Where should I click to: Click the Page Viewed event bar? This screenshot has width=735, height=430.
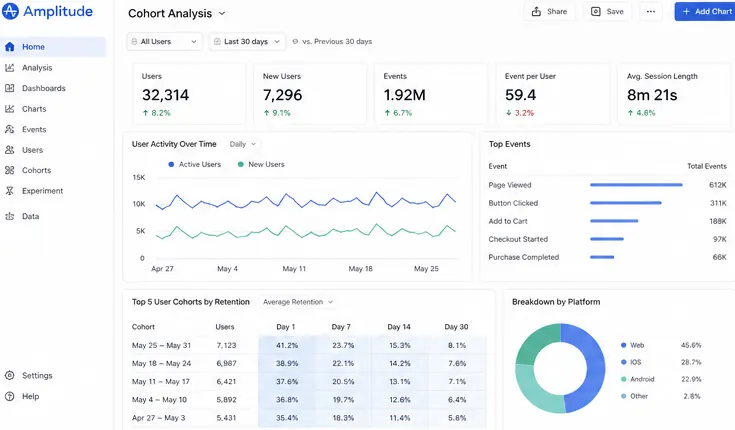(x=636, y=185)
